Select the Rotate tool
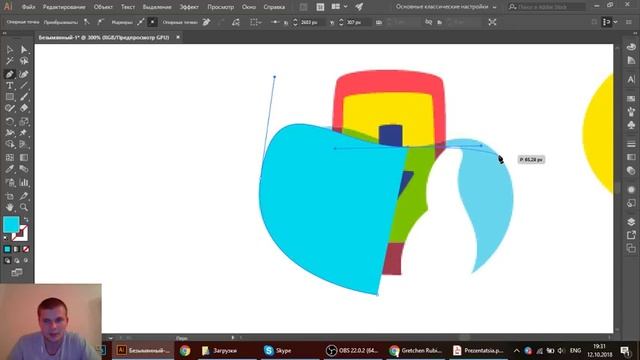640x360 pixels. [x=10, y=122]
